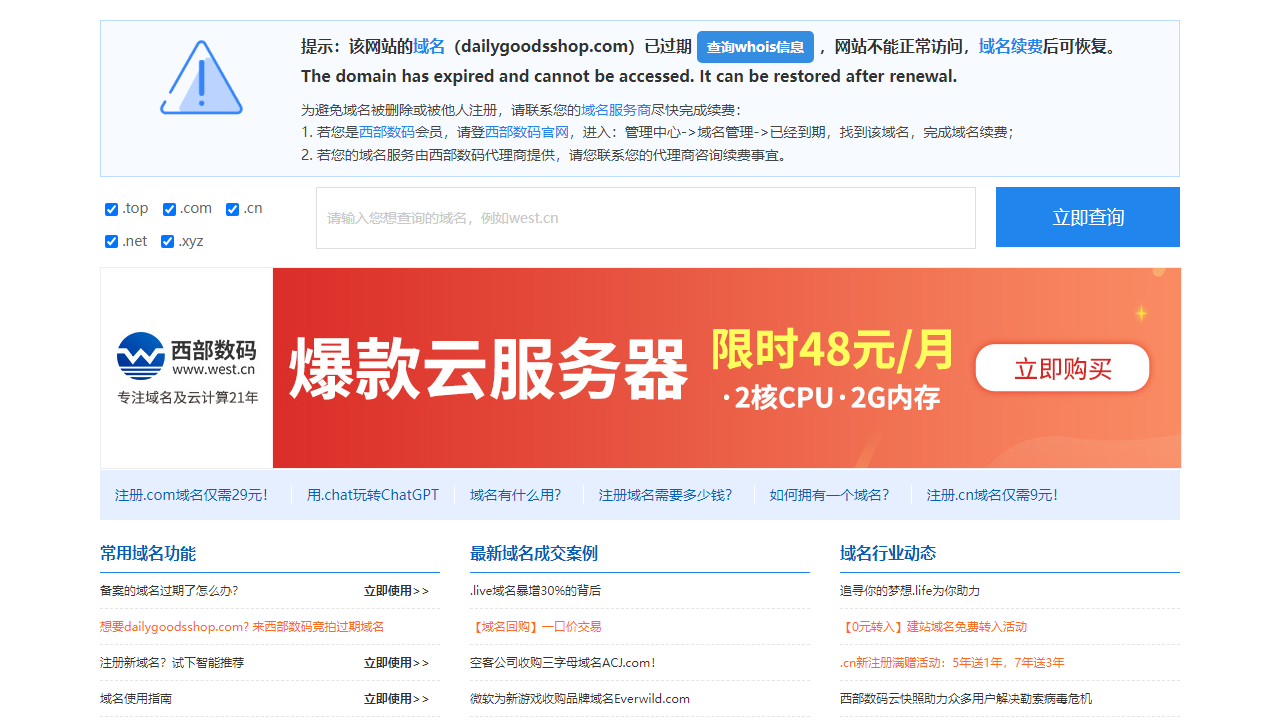1280x720 pixels.
Task: Click the 最新域名成交案例 section heading
Action: pos(534,553)
